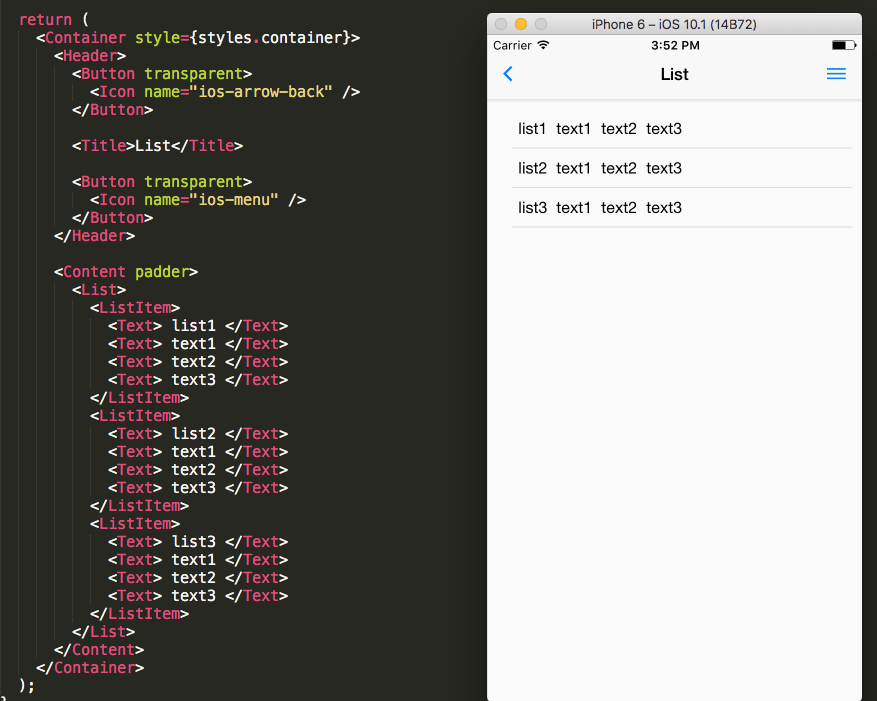The image size is (877, 701).
Task: Click the 'list2' Text line in code
Action: [x=198, y=434]
